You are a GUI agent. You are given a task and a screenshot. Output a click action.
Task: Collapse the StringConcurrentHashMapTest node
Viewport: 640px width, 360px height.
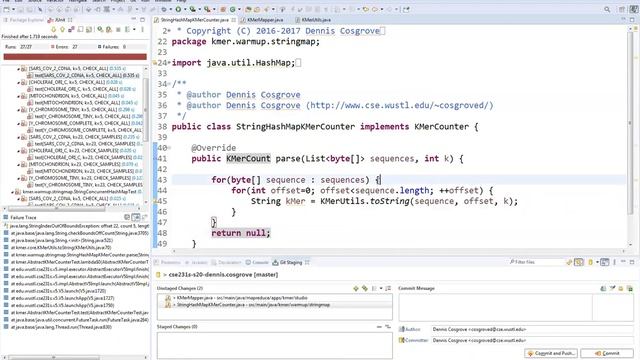click(x=12, y=191)
